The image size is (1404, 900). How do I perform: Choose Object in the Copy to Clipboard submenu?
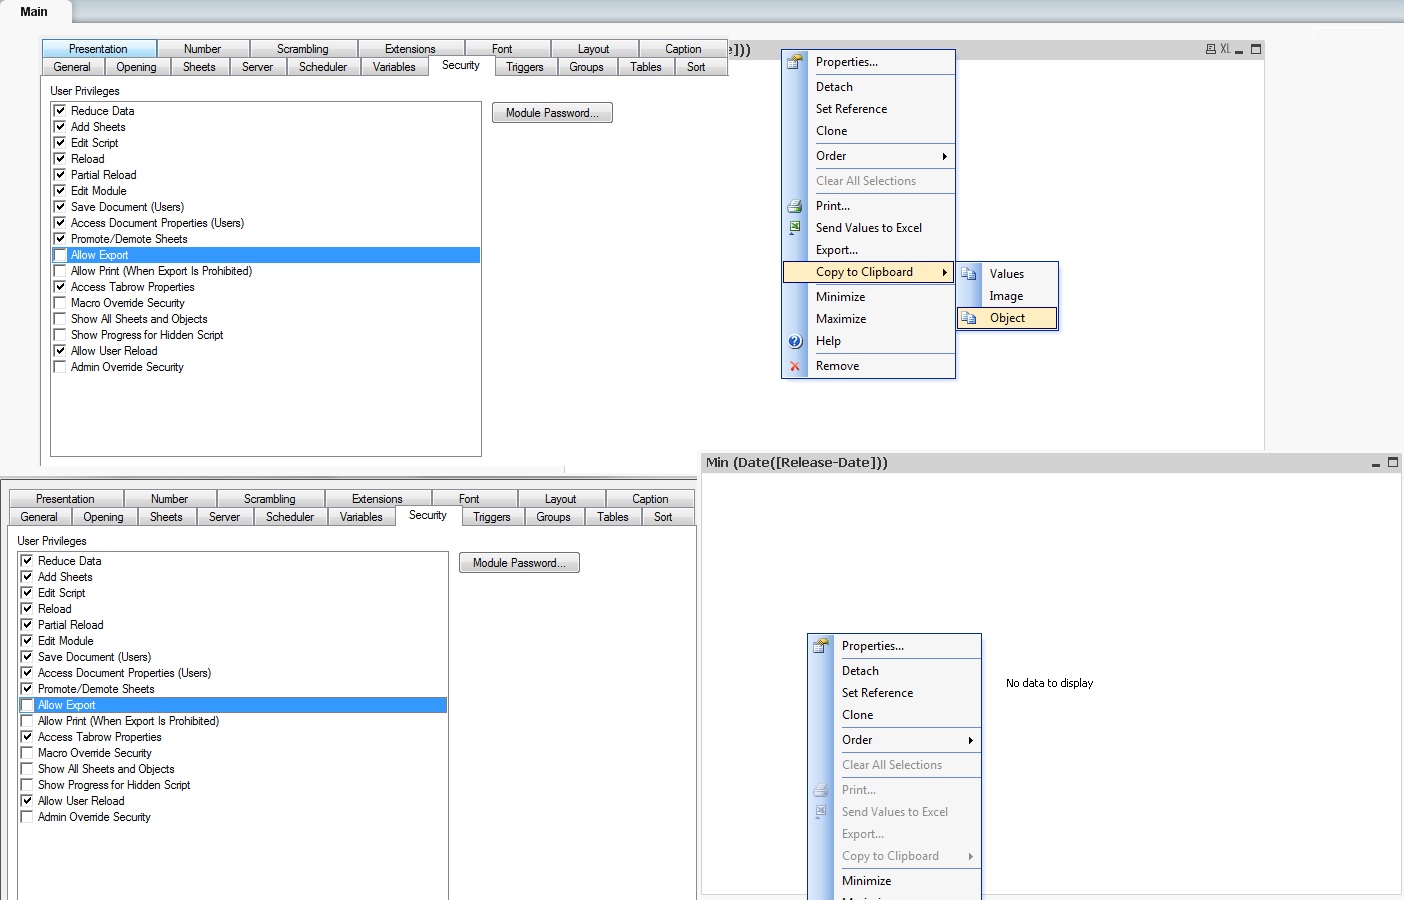[1007, 318]
